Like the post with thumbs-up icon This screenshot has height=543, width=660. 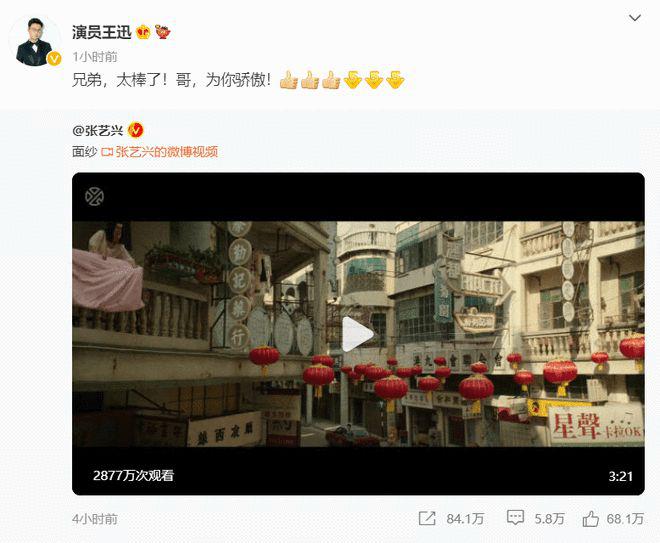591,518
